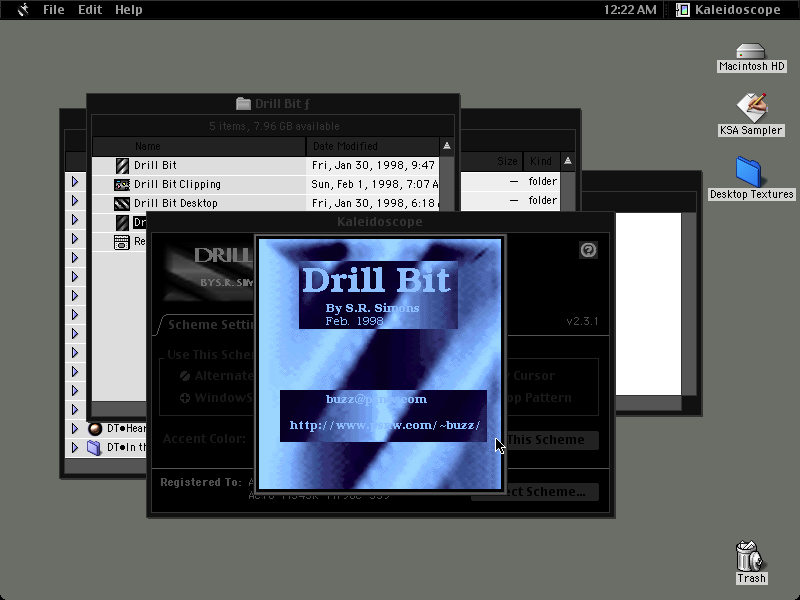Screen dimensions: 800x600
Task: Click the Kind column header in rear window
Action: pos(541,162)
